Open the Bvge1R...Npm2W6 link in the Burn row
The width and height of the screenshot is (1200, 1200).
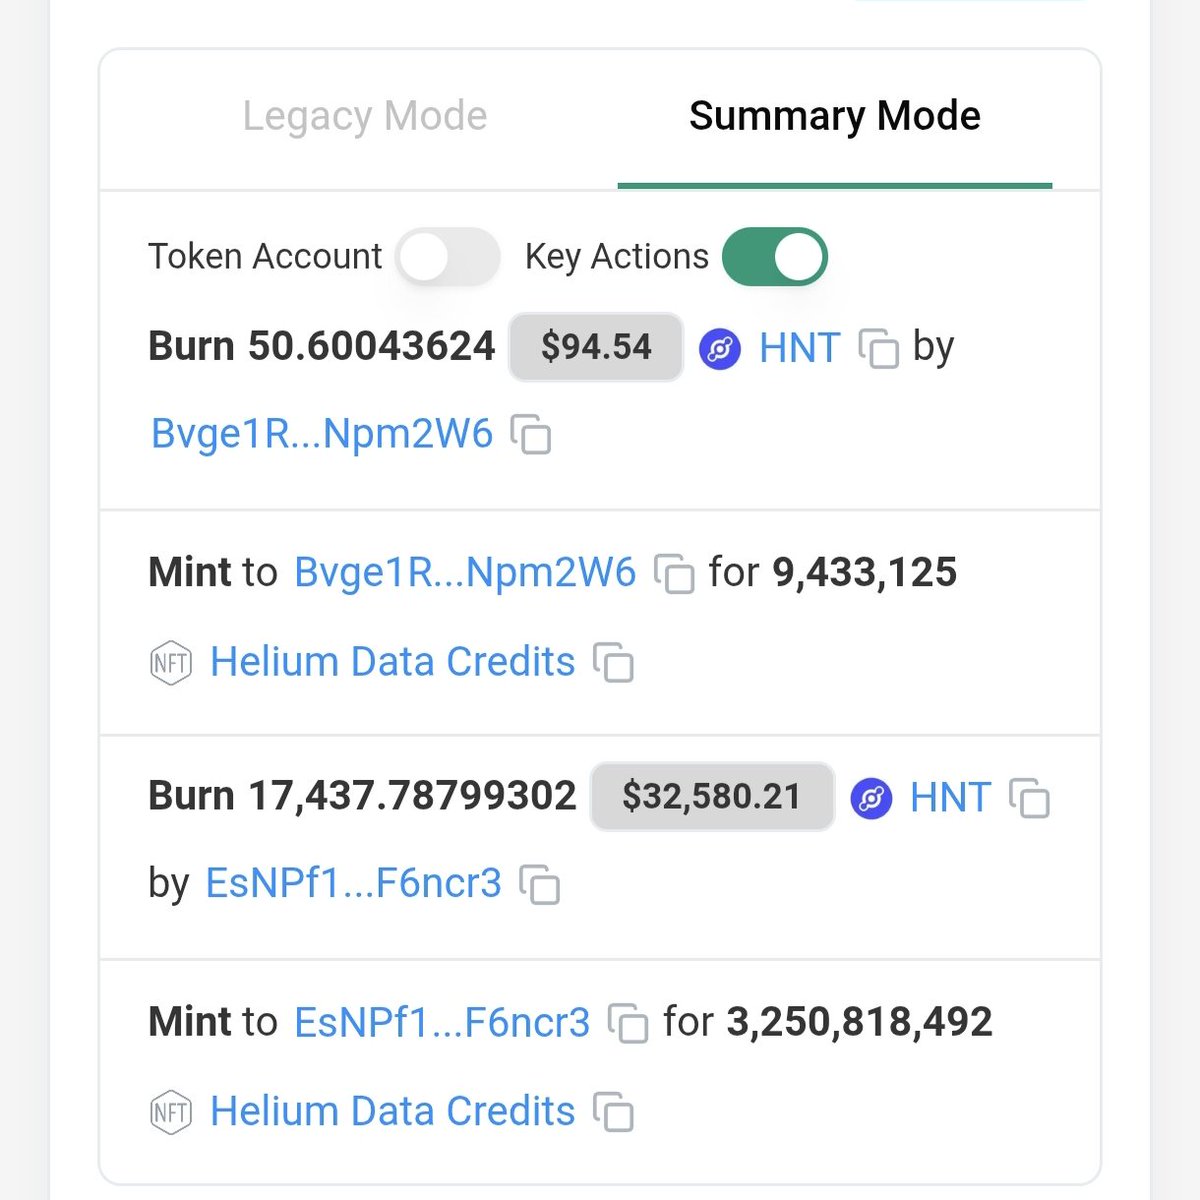click(x=322, y=435)
